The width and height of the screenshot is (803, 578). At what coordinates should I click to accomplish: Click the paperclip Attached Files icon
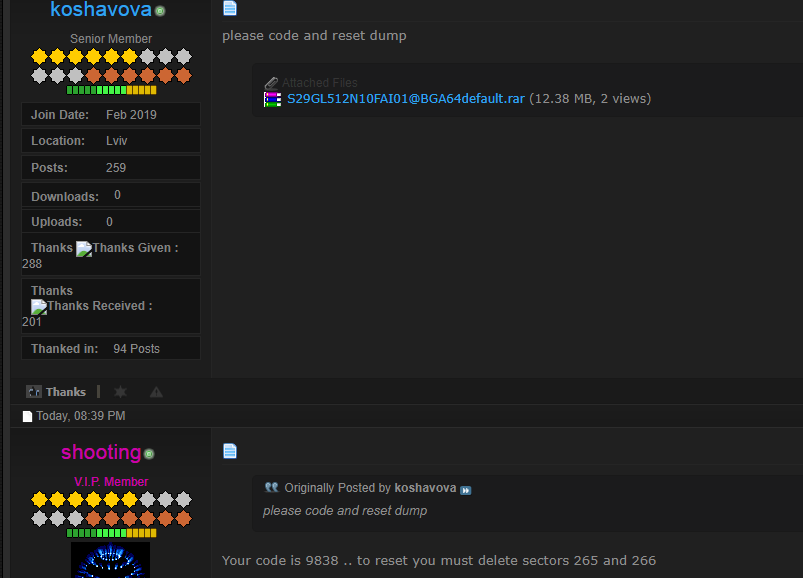point(271,83)
